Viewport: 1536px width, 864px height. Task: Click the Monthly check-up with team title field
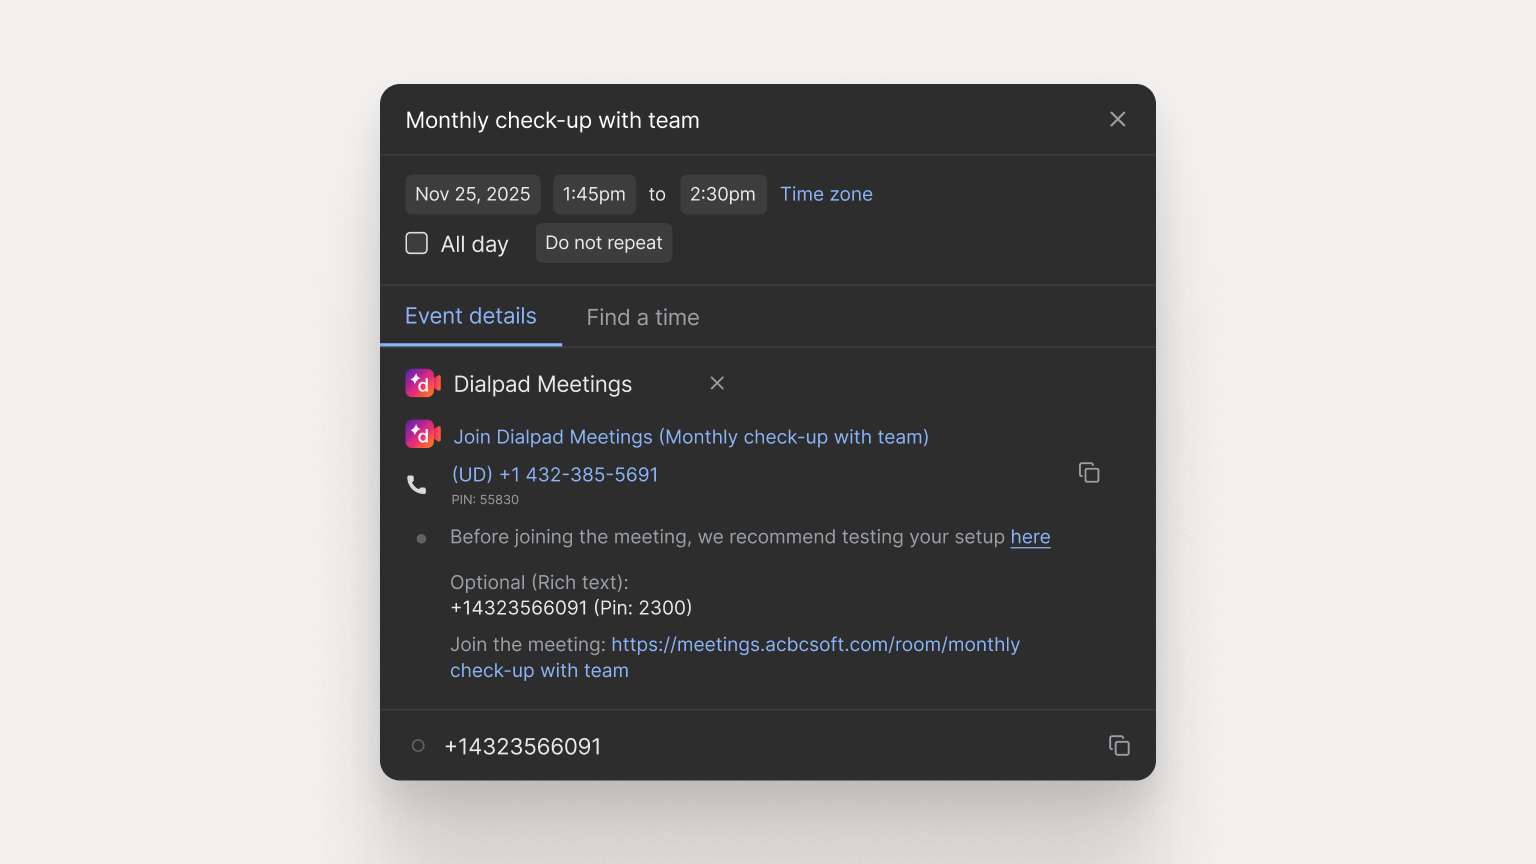(x=552, y=120)
